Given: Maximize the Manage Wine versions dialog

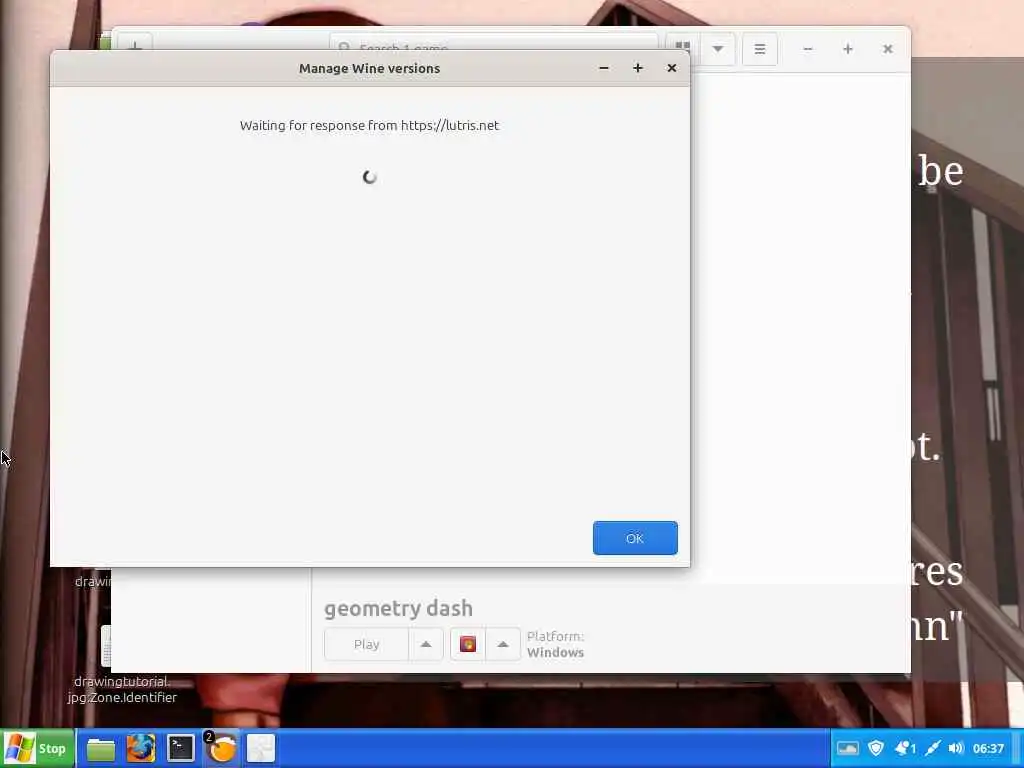Looking at the screenshot, I should click(x=637, y=68).
